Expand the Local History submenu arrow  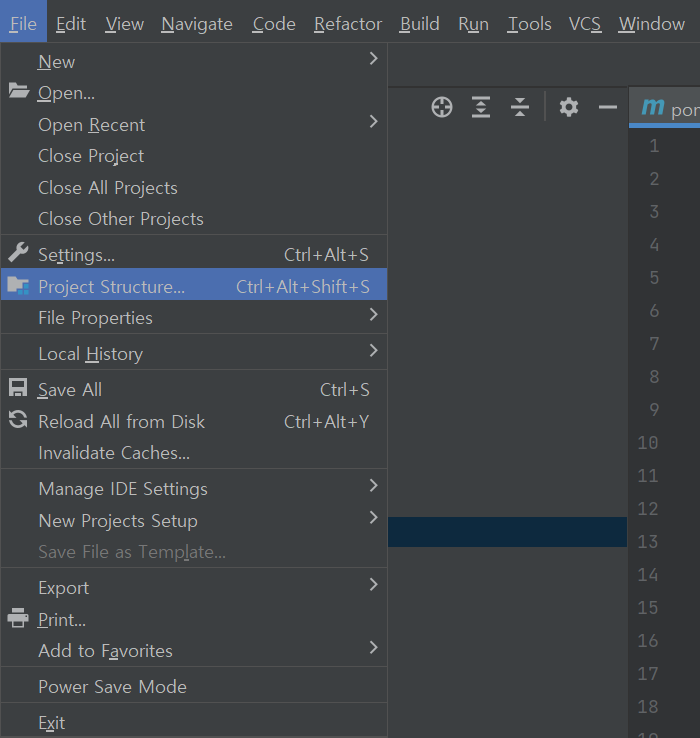coord(373,350)
